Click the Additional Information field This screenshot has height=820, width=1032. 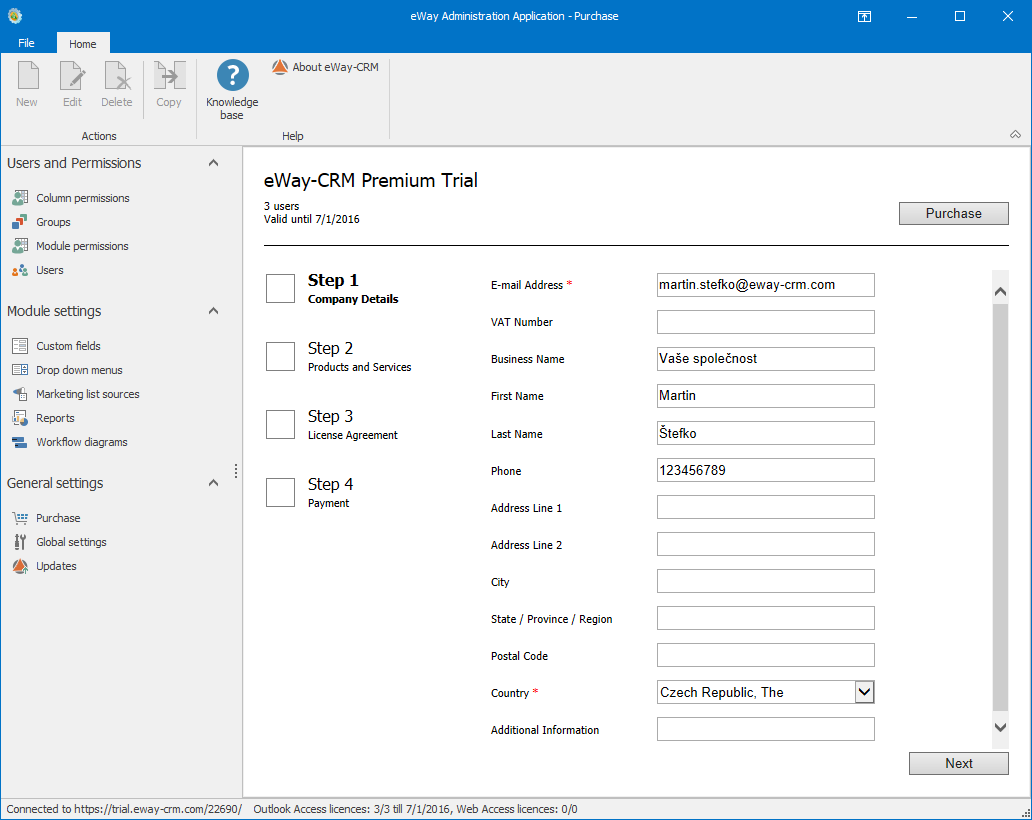click(765, 729)
